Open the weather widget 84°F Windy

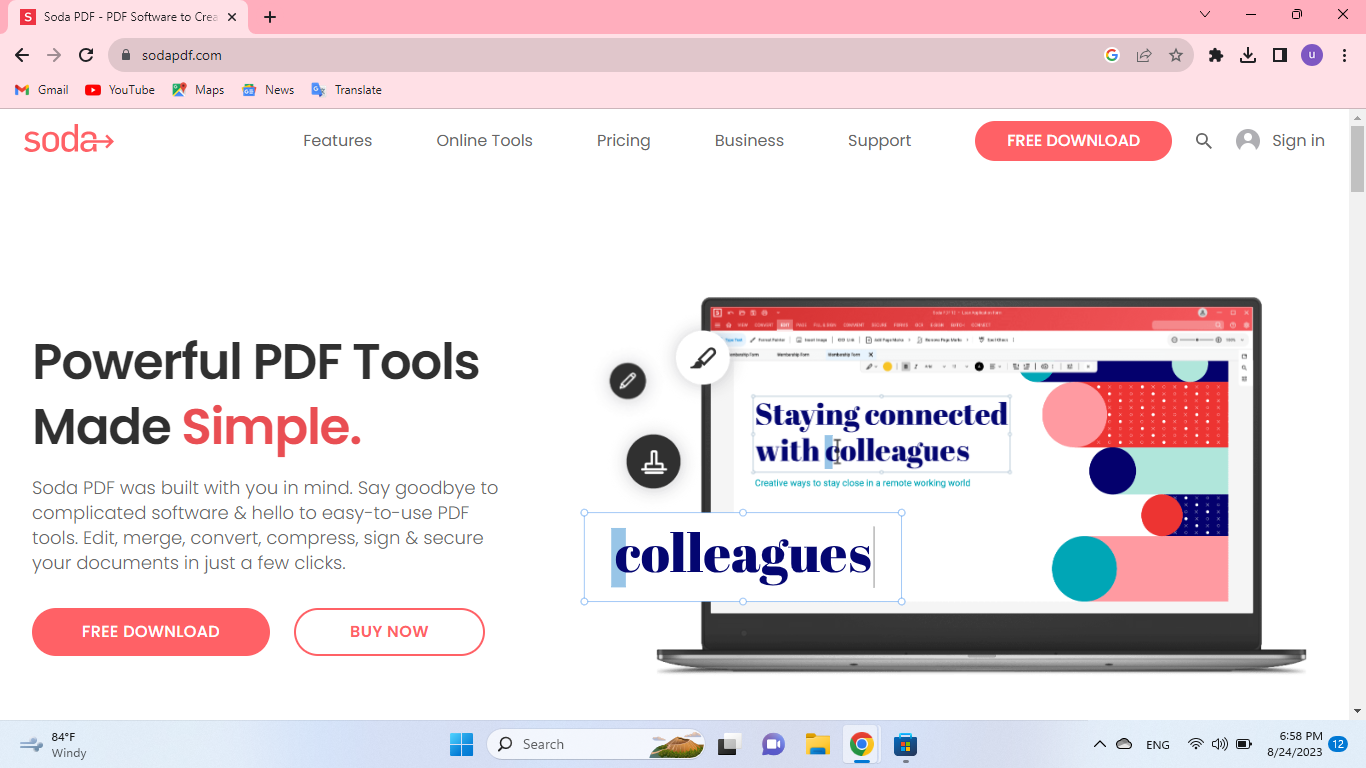pyautogui.click(x=54, y=744)
